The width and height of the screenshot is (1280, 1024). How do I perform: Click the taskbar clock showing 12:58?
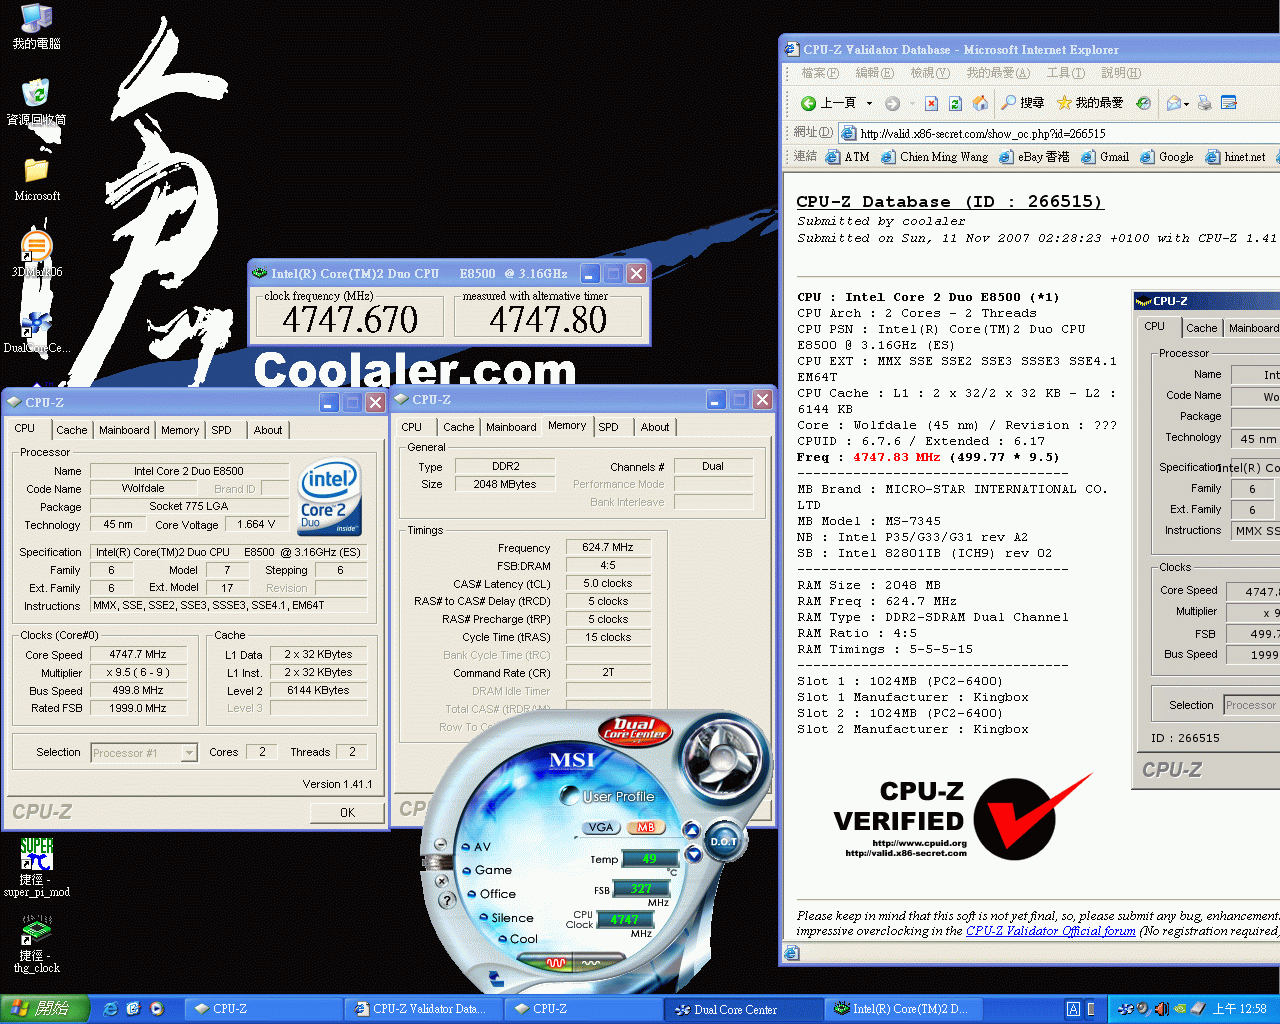pos(1240,1009)
